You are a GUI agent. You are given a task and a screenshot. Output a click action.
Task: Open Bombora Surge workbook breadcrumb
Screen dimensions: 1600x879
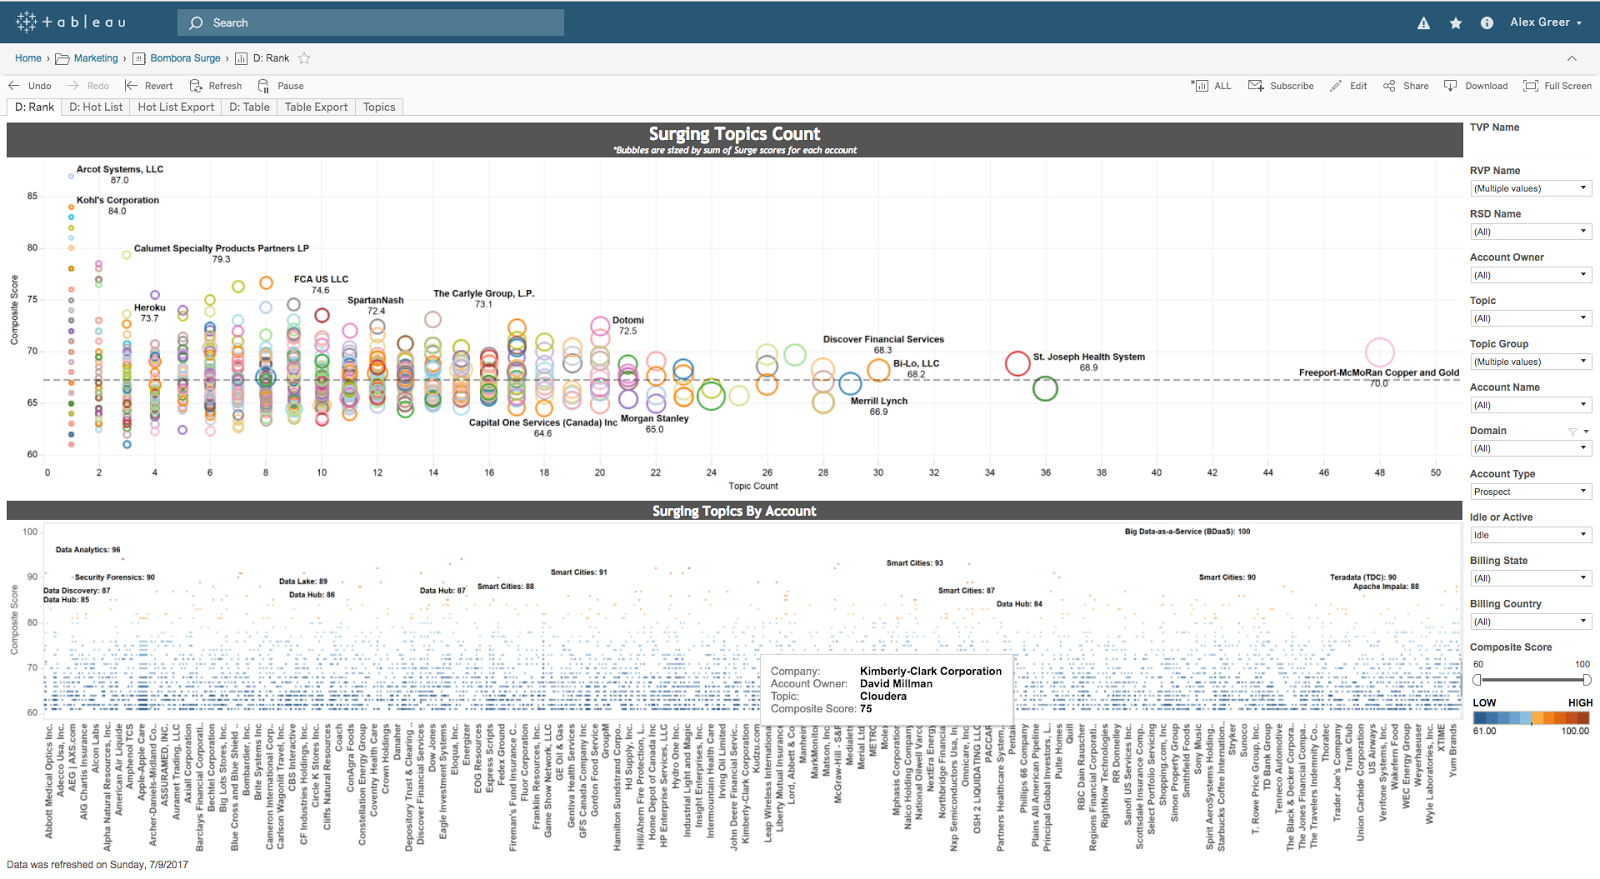[177, 58]
